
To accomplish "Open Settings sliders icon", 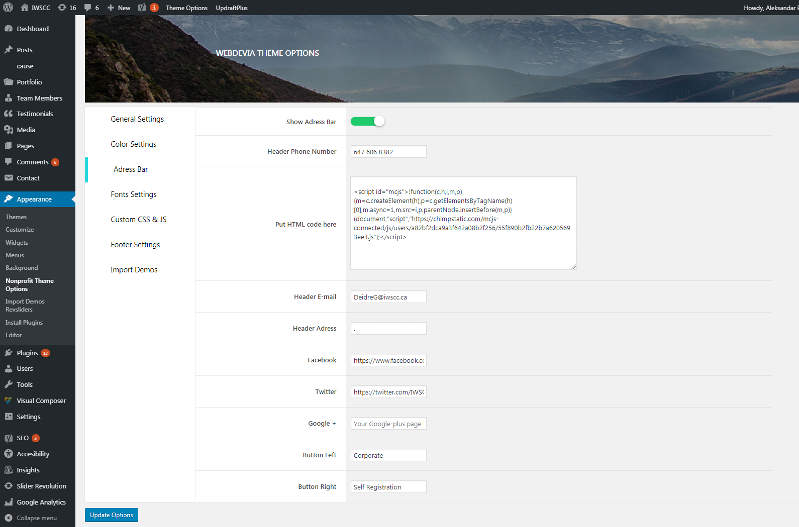I will pos(8,416).
